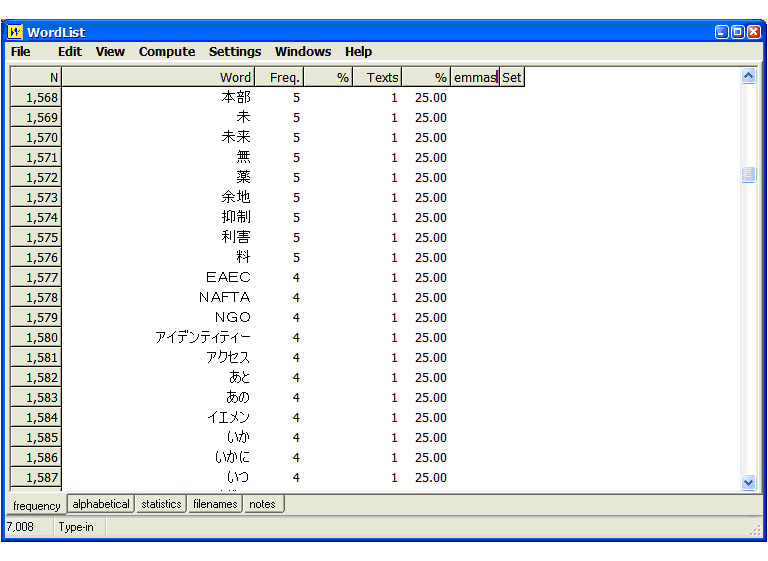Image resolution: width=768 pixels, height=561 pixels.
Task: Open the Windows menu
Action: [x=303, y=52]
